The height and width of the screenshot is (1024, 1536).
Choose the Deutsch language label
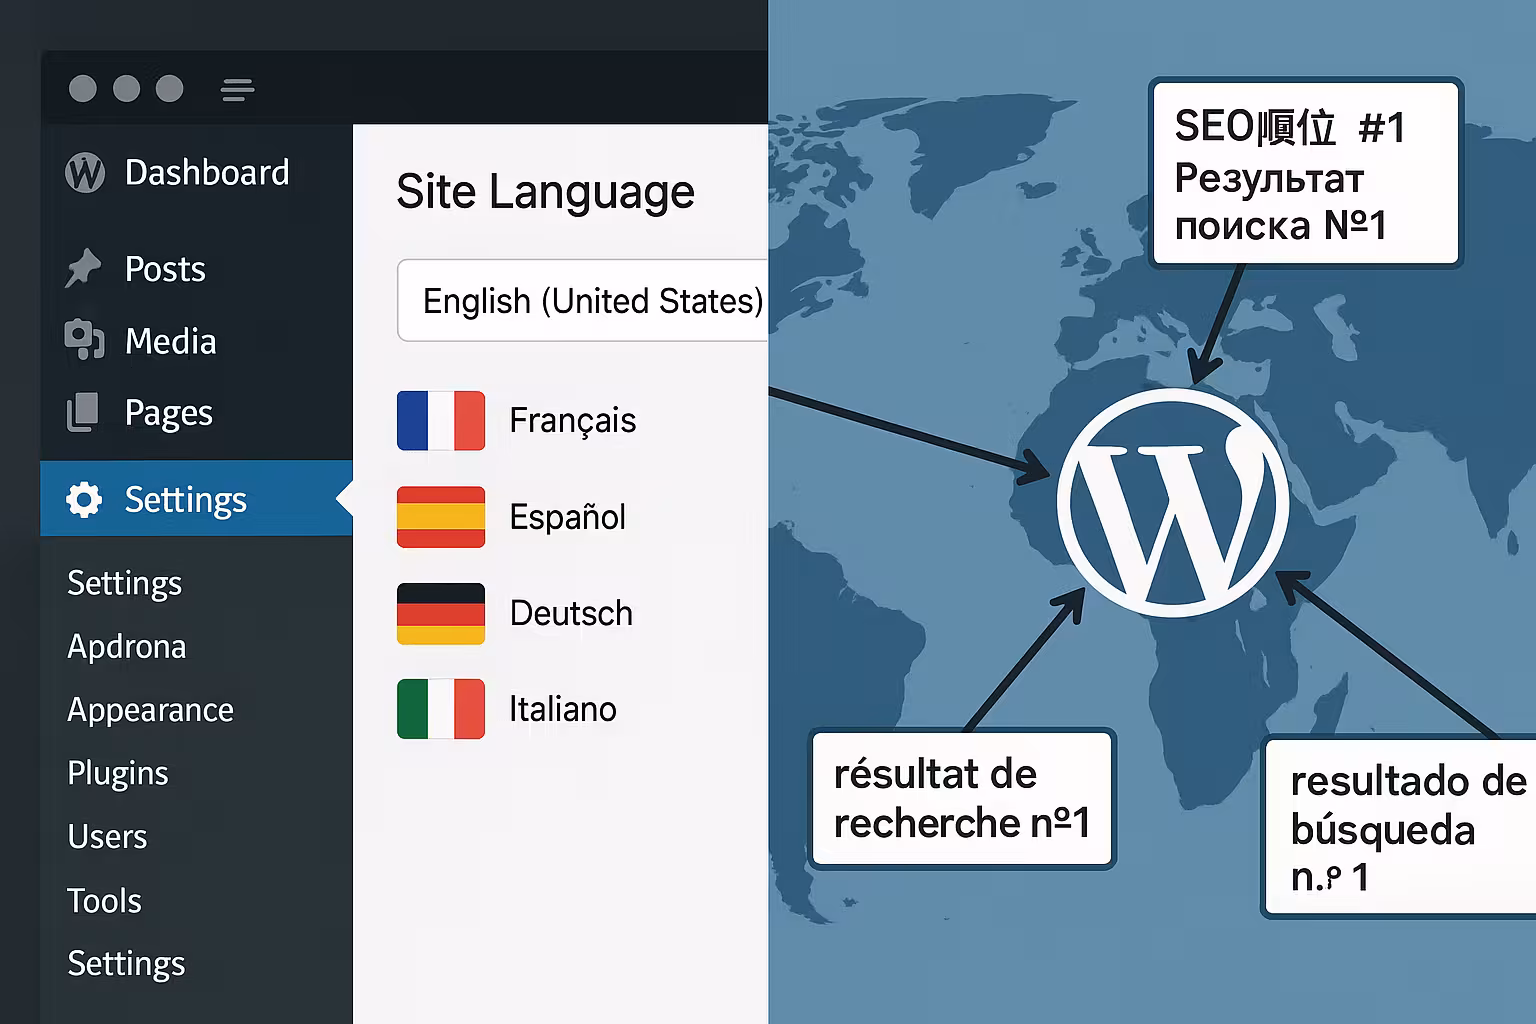(571, 613)
